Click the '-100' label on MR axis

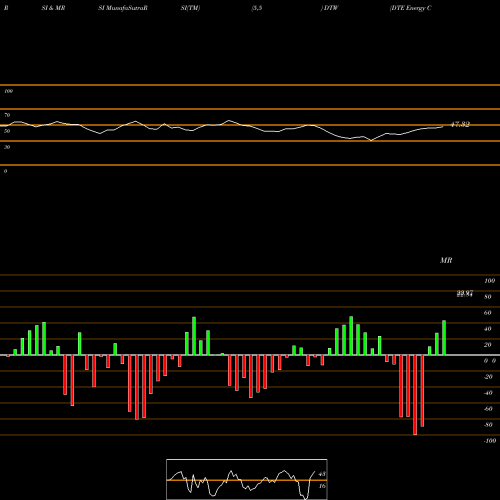tap(489, 441)
